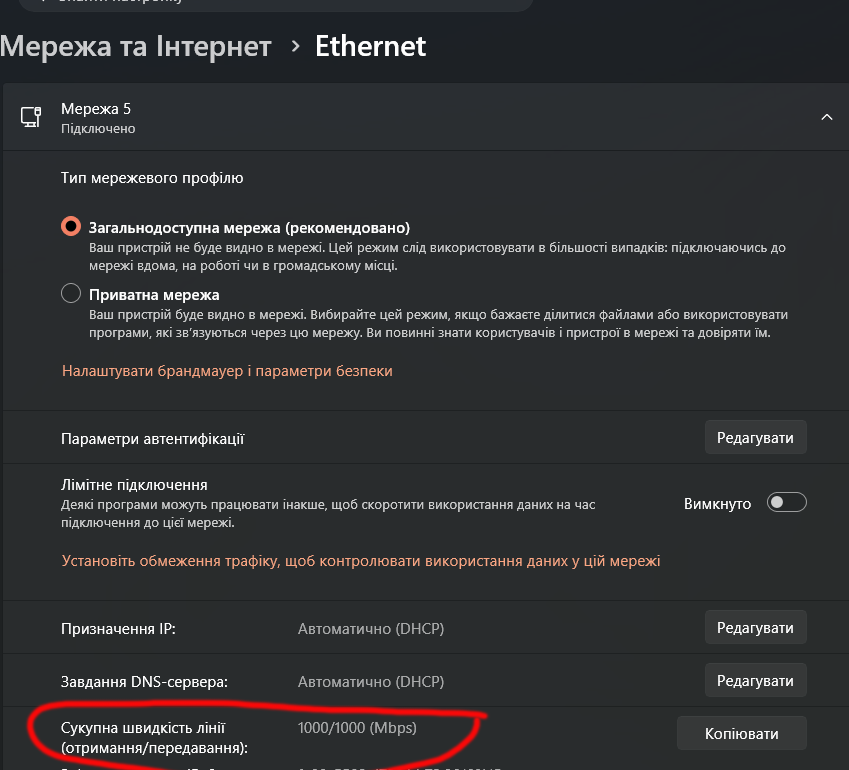The width and height of the screenshot is (849, 770).
Task: Open Налаштувати брандмауер і параметри безпеки link
Action: [227, 371]
